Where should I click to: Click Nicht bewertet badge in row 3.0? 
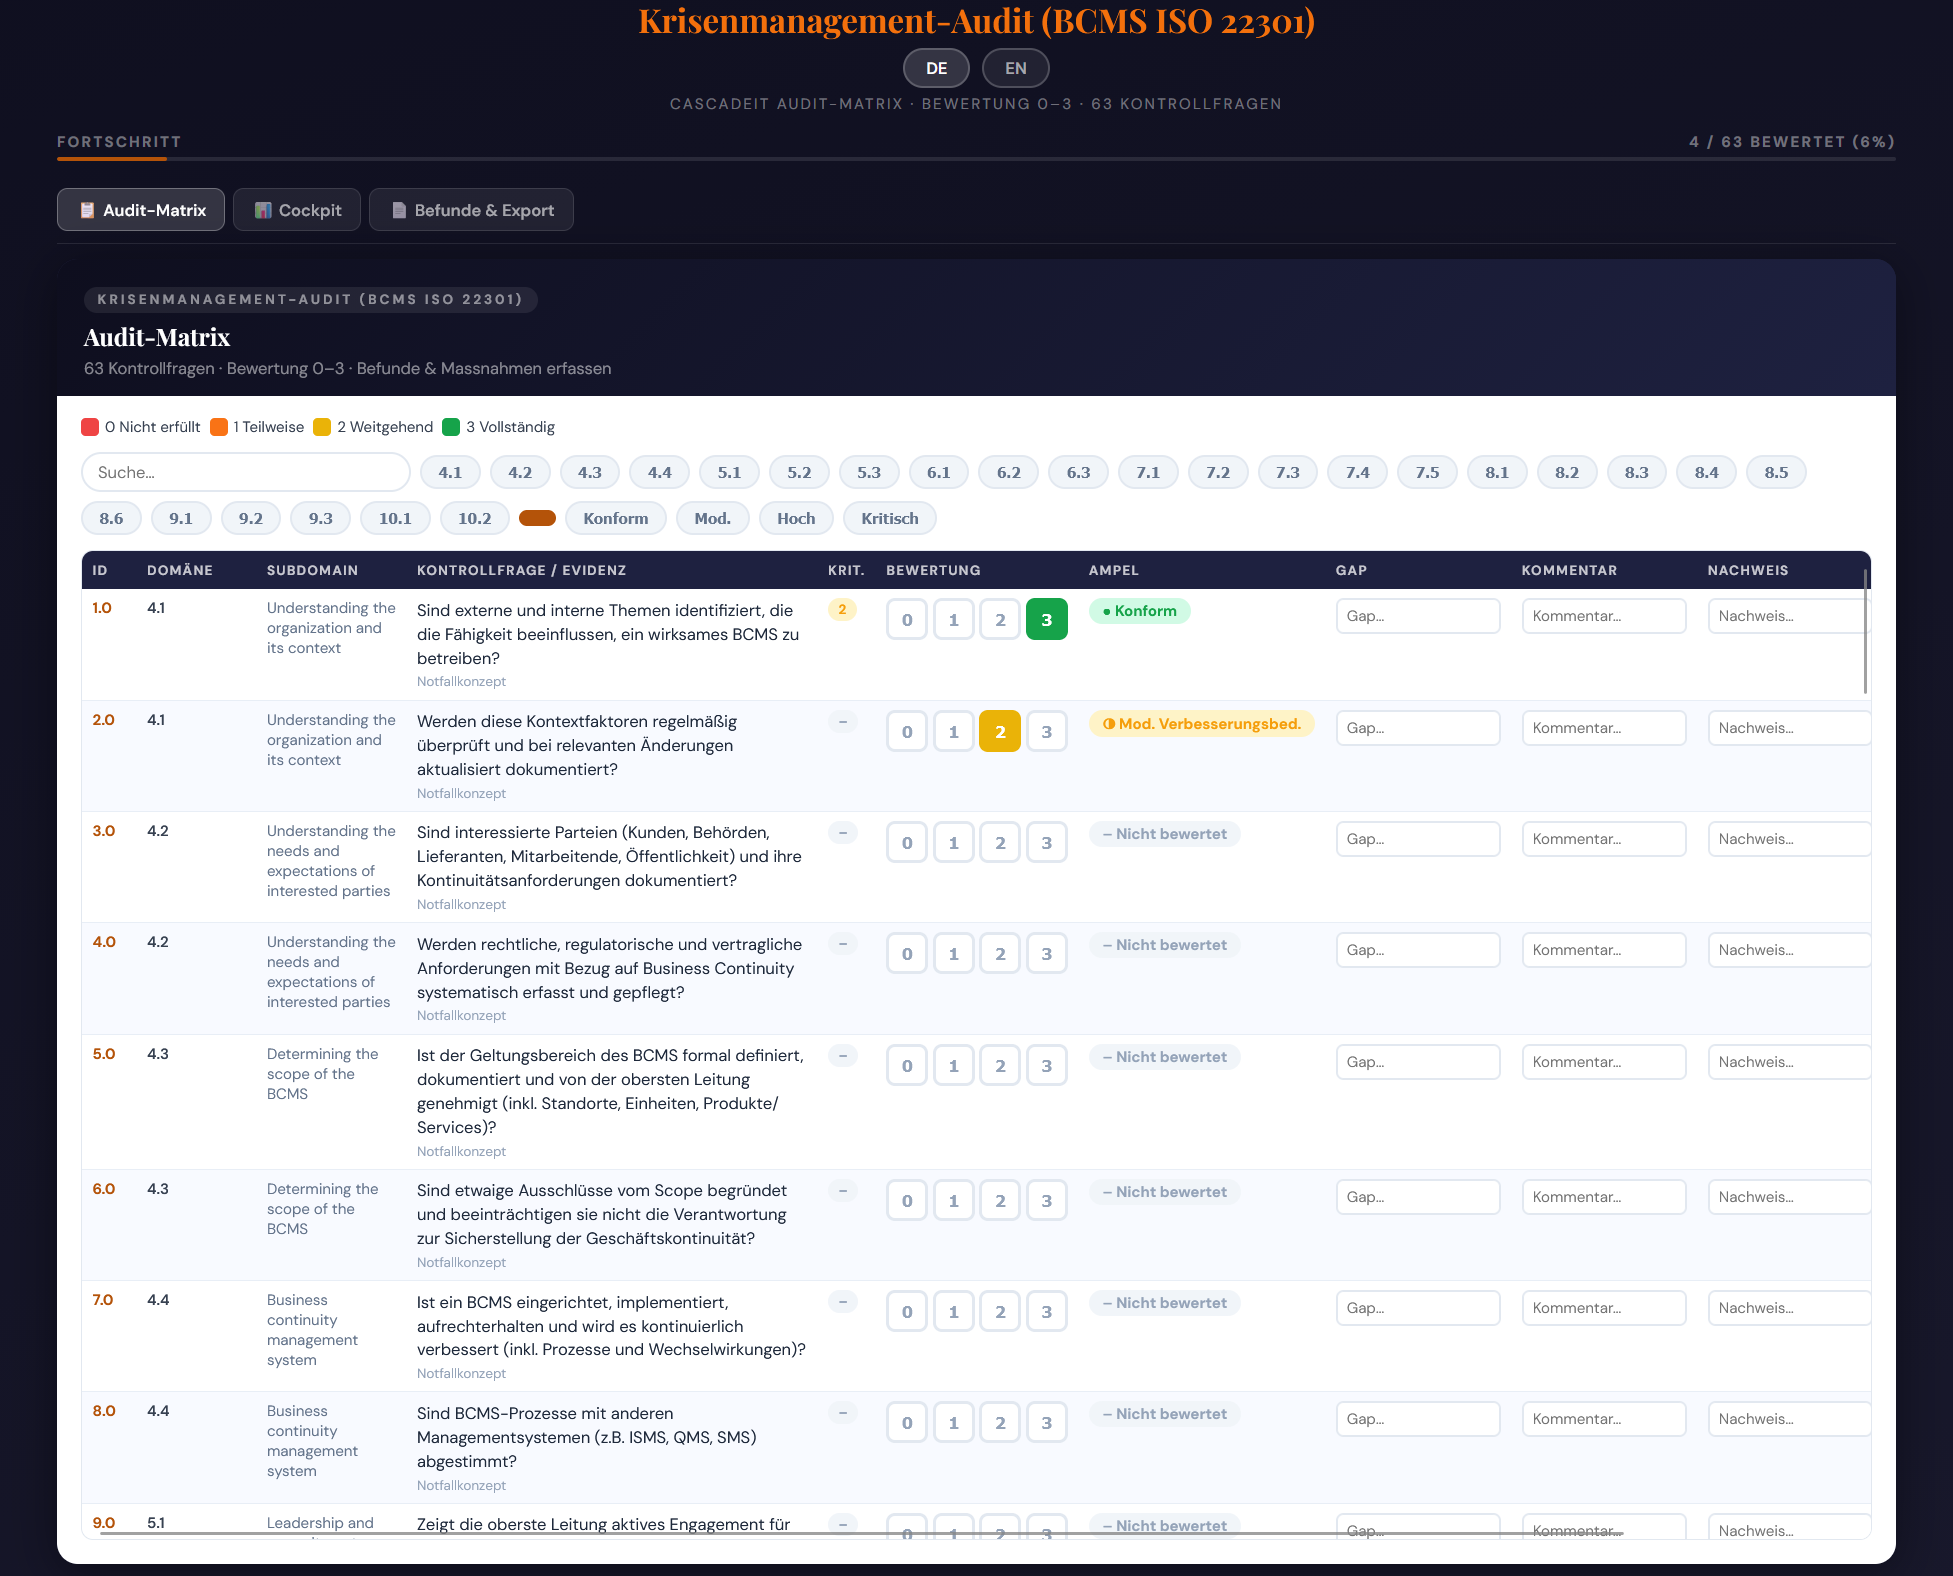tap(1164, 834)
